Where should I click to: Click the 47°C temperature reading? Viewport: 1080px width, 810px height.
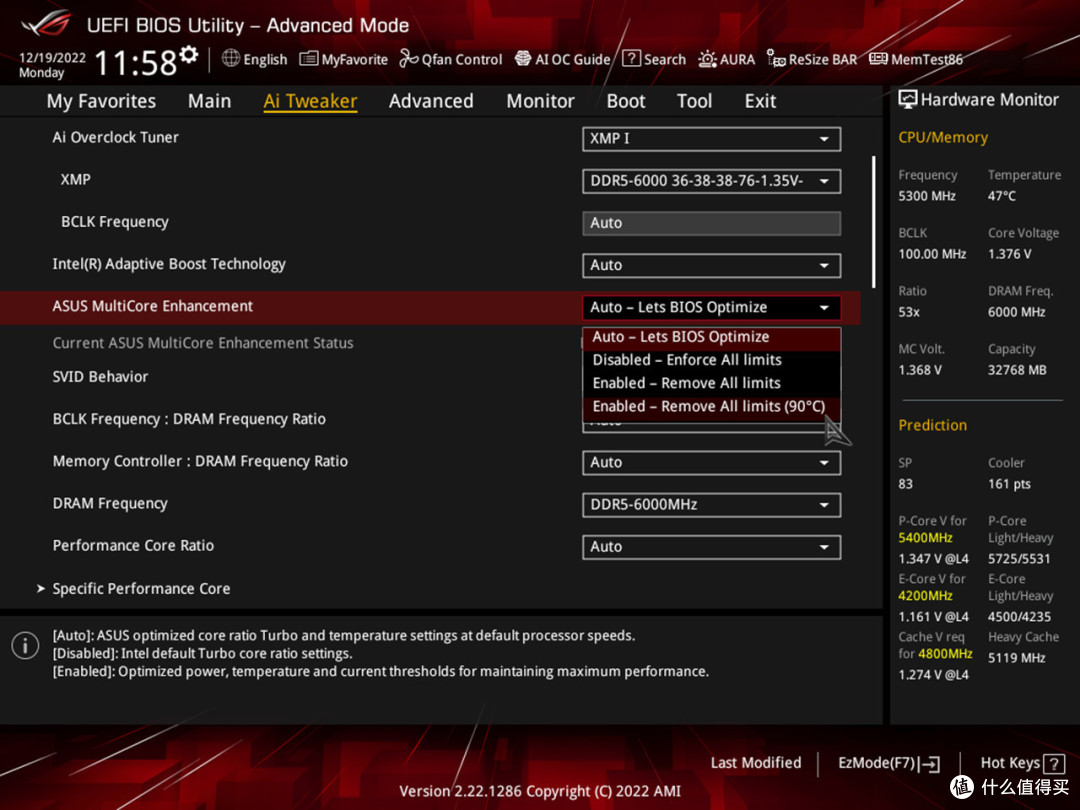pyautogui.click(x=1002, y=196)
